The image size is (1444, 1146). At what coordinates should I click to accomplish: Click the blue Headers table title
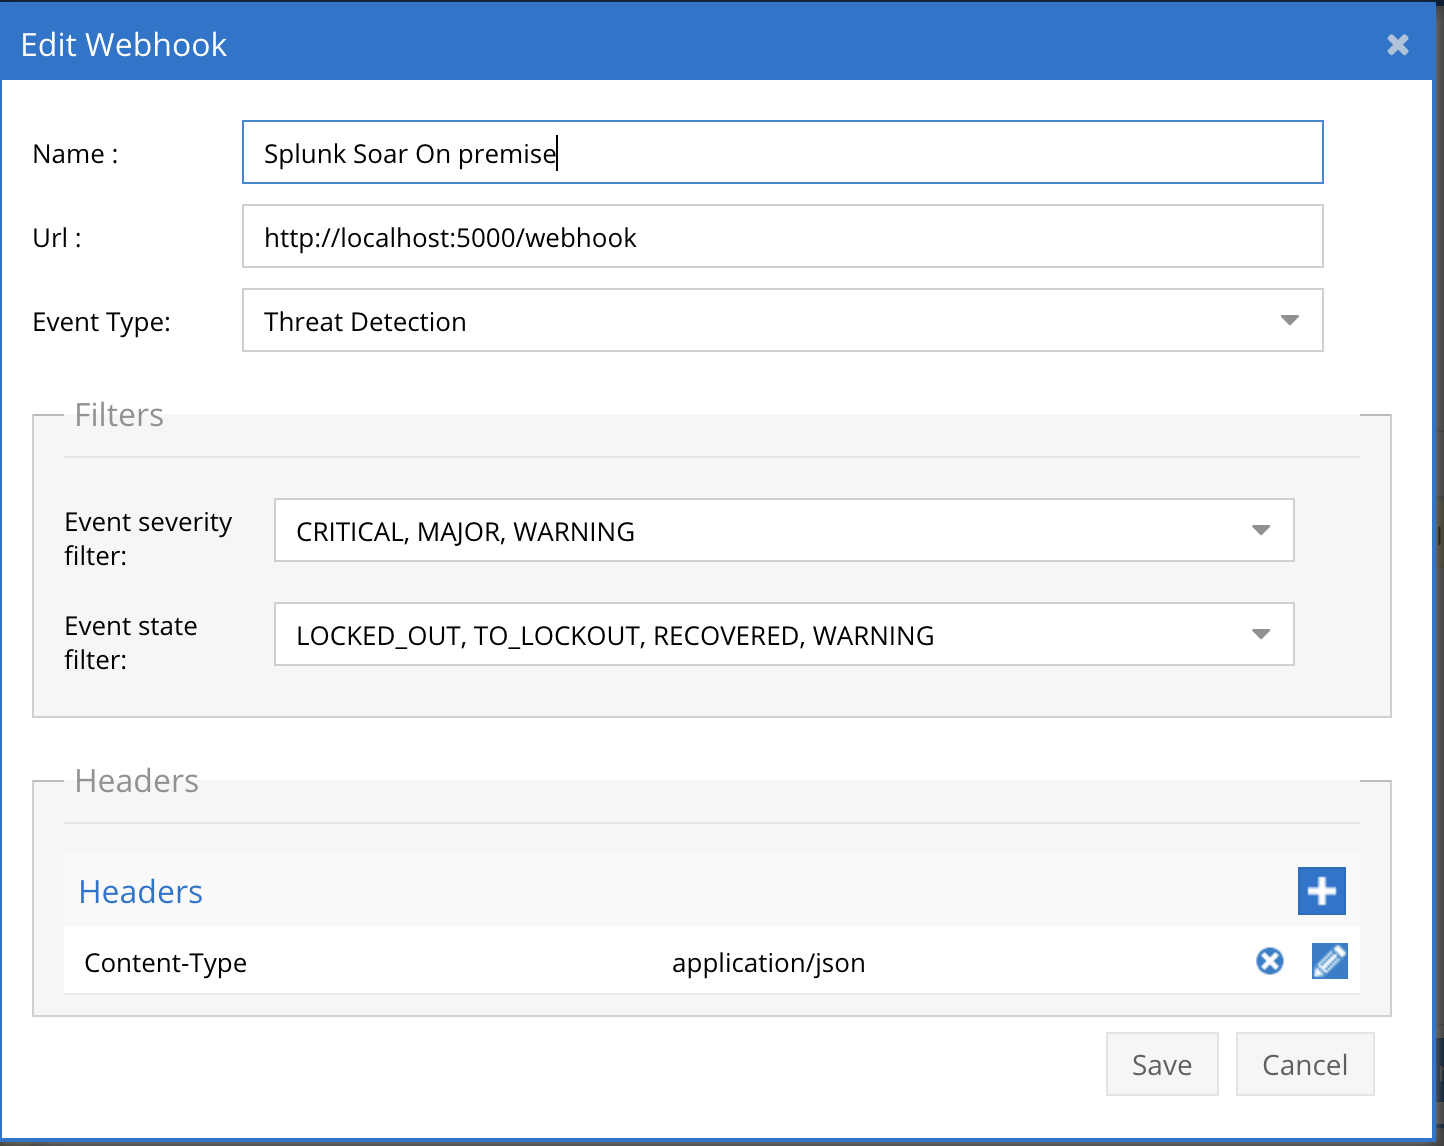[141, 892]
